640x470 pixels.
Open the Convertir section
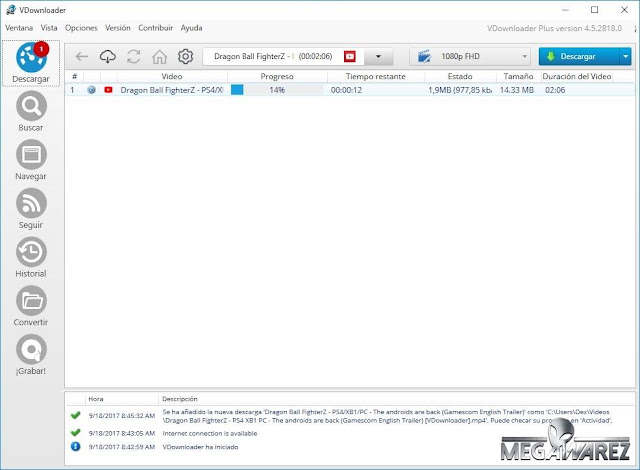point(31,306)
